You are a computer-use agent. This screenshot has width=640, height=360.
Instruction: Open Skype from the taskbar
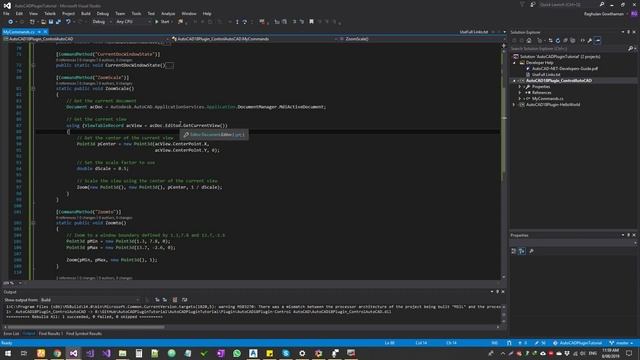[286, 353]
